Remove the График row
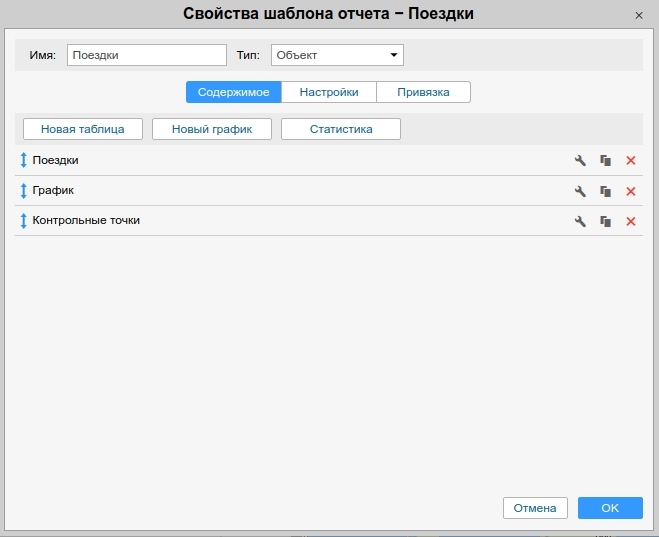The image size is (659, 537). tap(630, 191)
